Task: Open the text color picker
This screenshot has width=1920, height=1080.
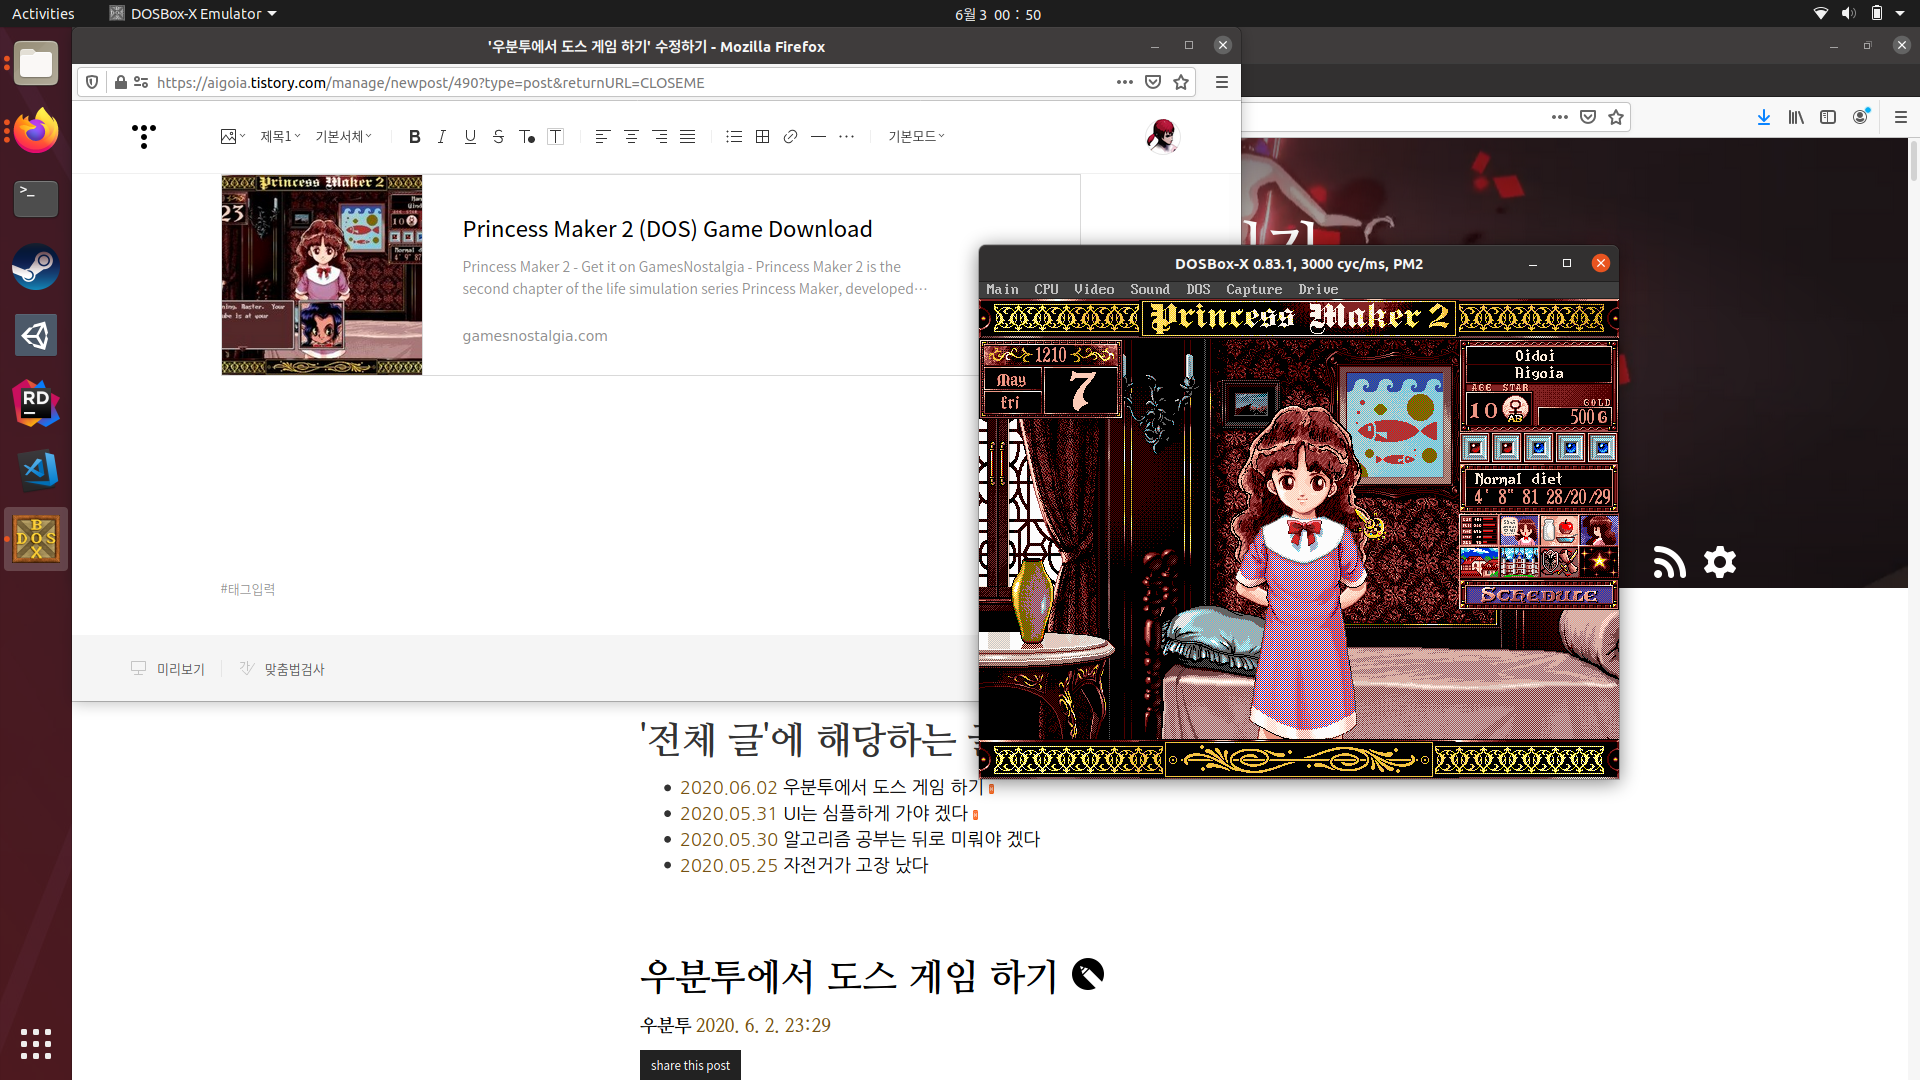Action: 527,137
